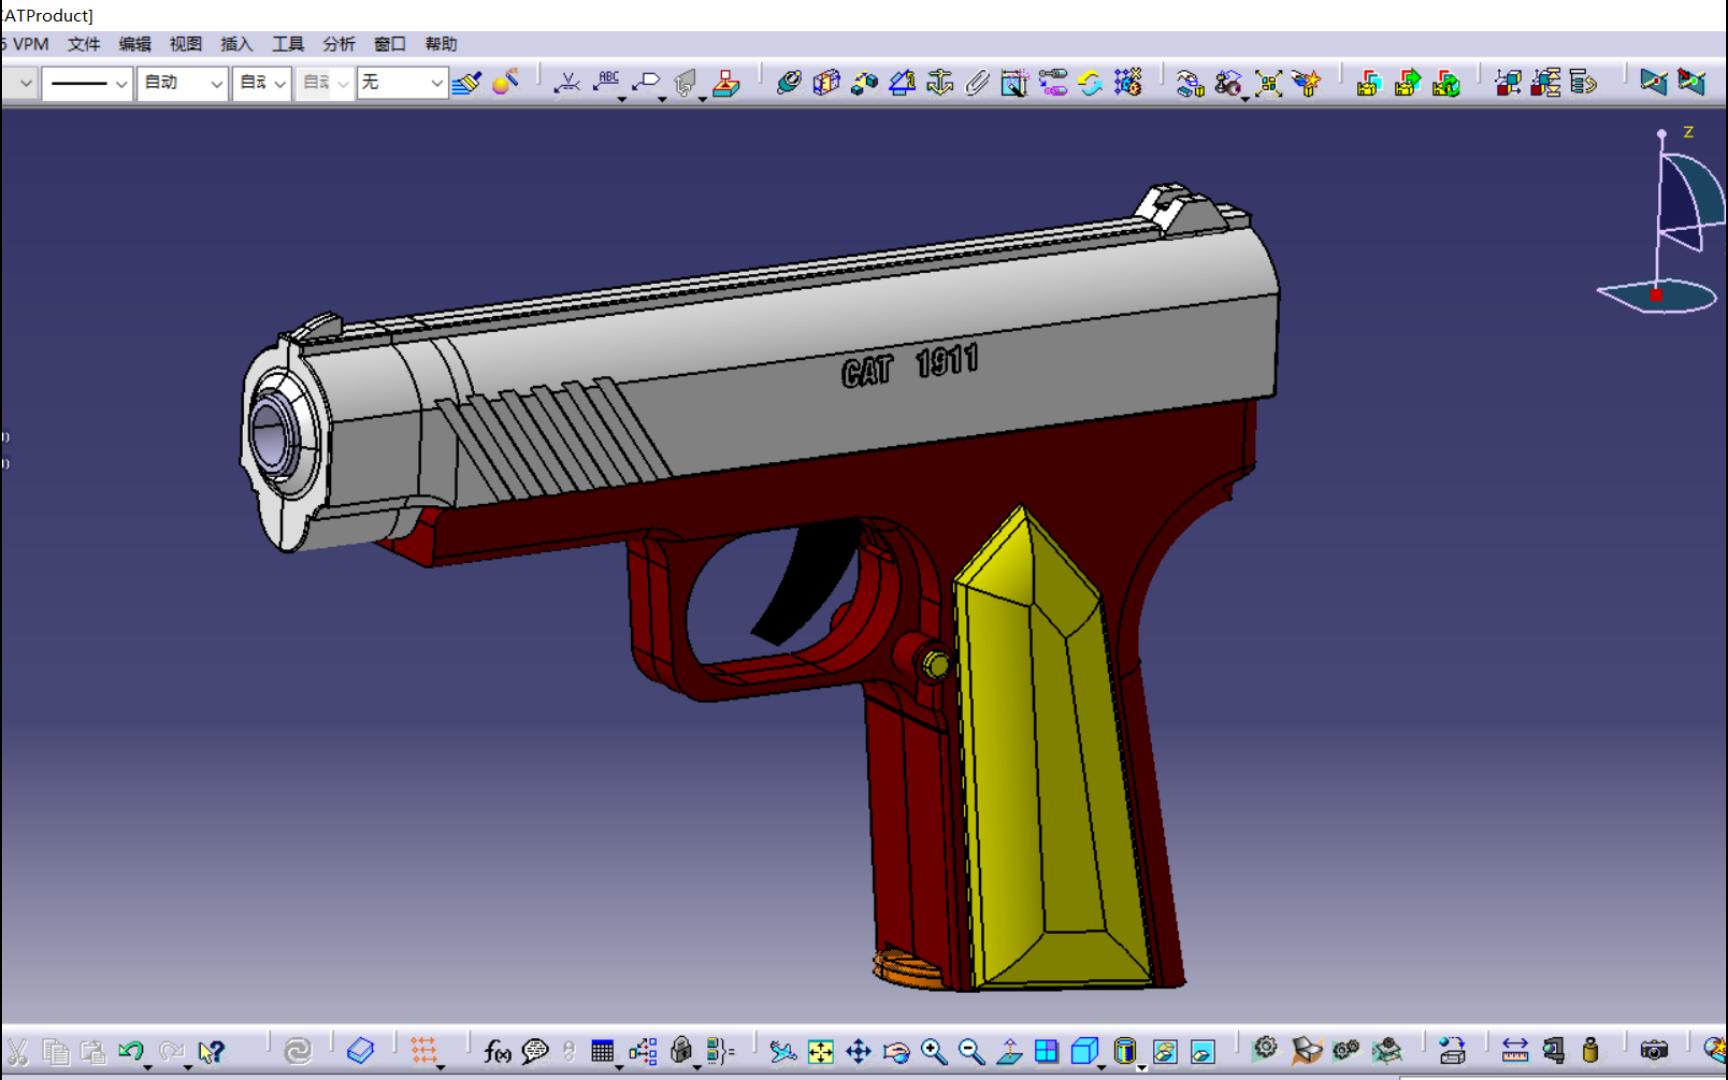Click the Stop Manipulate on Clash icon
The image size is (1728, 1080).
1306,83
